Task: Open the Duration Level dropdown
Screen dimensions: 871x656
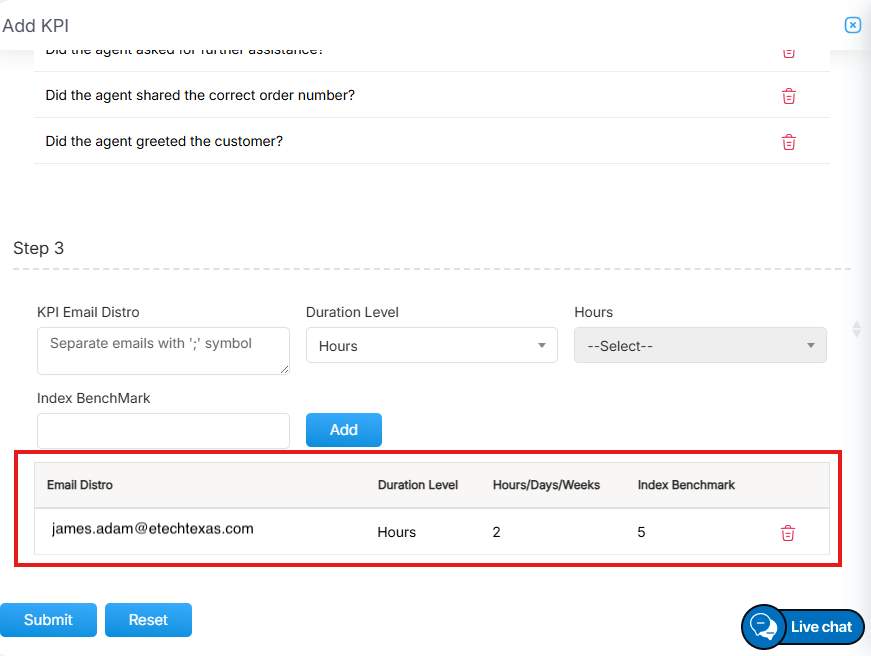Action: pos(431,346)
